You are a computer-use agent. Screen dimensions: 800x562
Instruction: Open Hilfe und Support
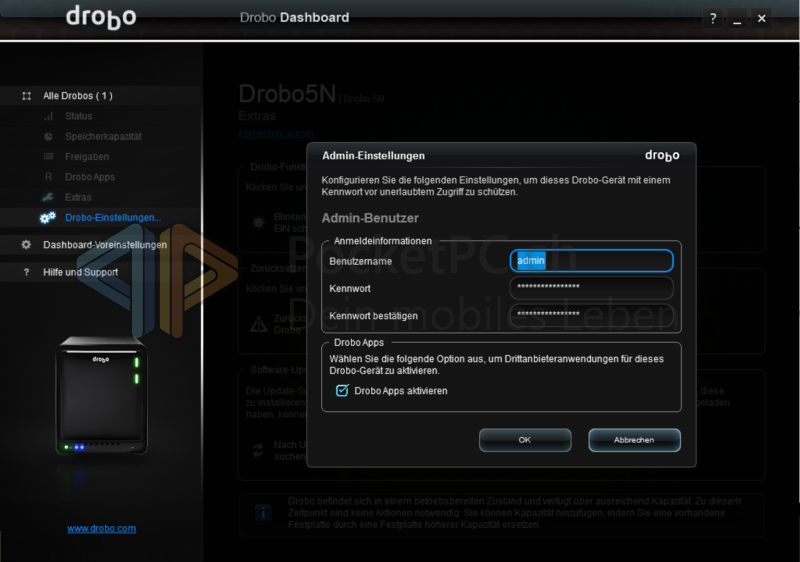80,272
